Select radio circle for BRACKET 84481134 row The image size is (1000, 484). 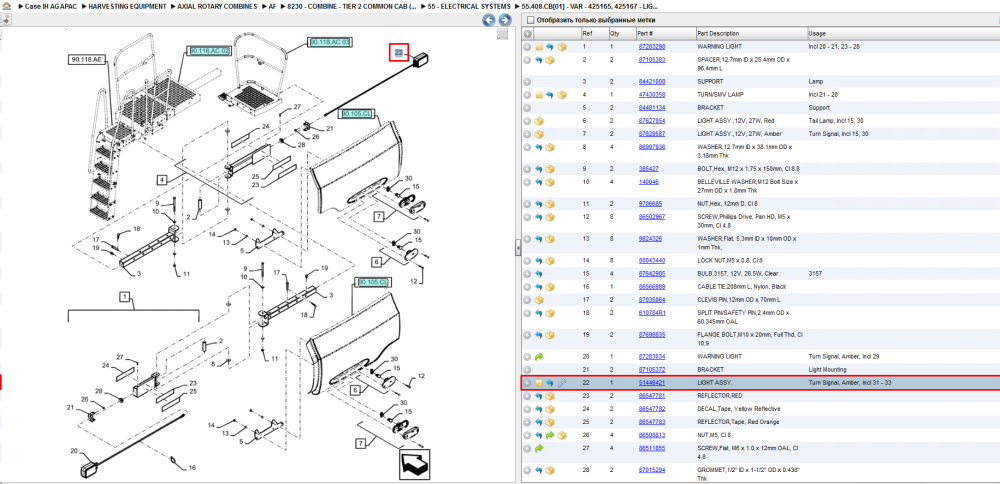pos(527,108)
